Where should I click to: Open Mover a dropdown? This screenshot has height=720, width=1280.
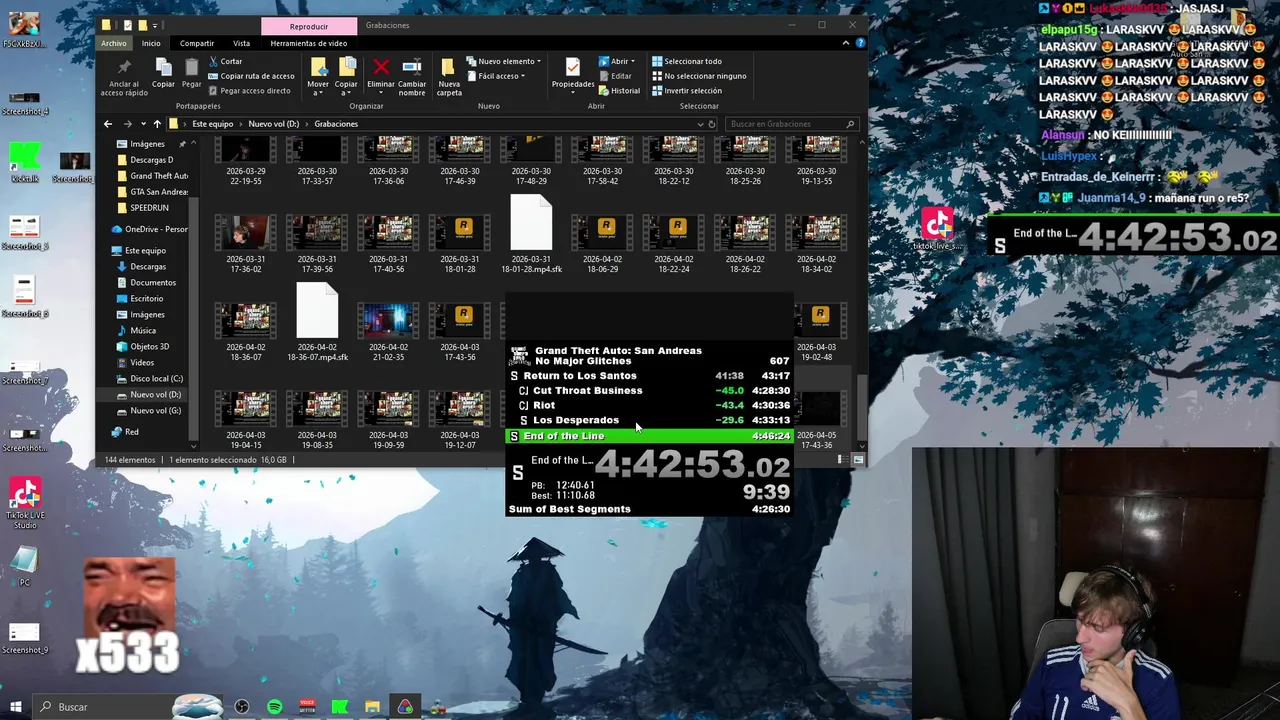(318, 89)
